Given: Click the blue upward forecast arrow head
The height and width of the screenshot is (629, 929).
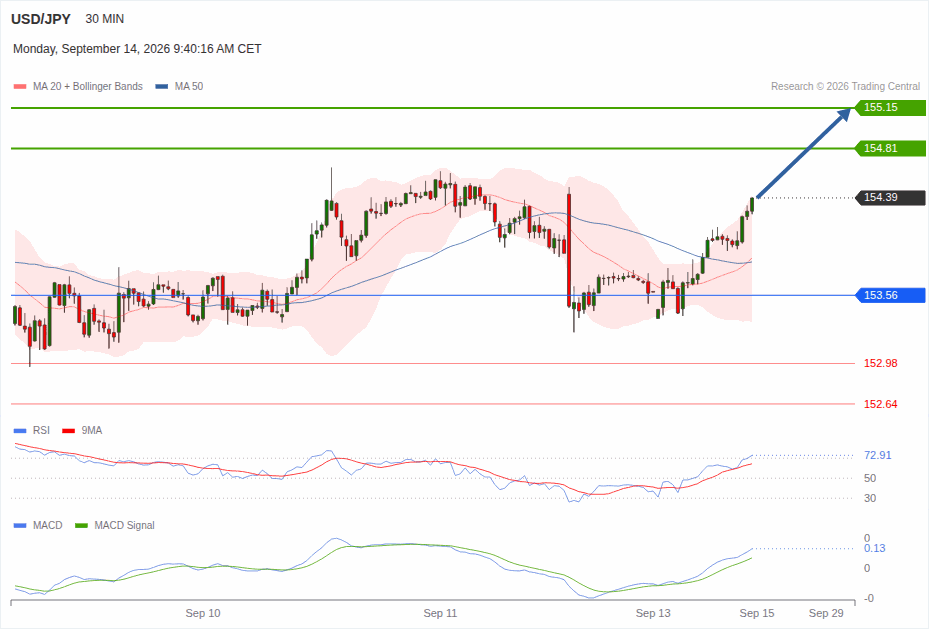Looking at the screenshot, I should pyautogui.click(x=844, y=114).
